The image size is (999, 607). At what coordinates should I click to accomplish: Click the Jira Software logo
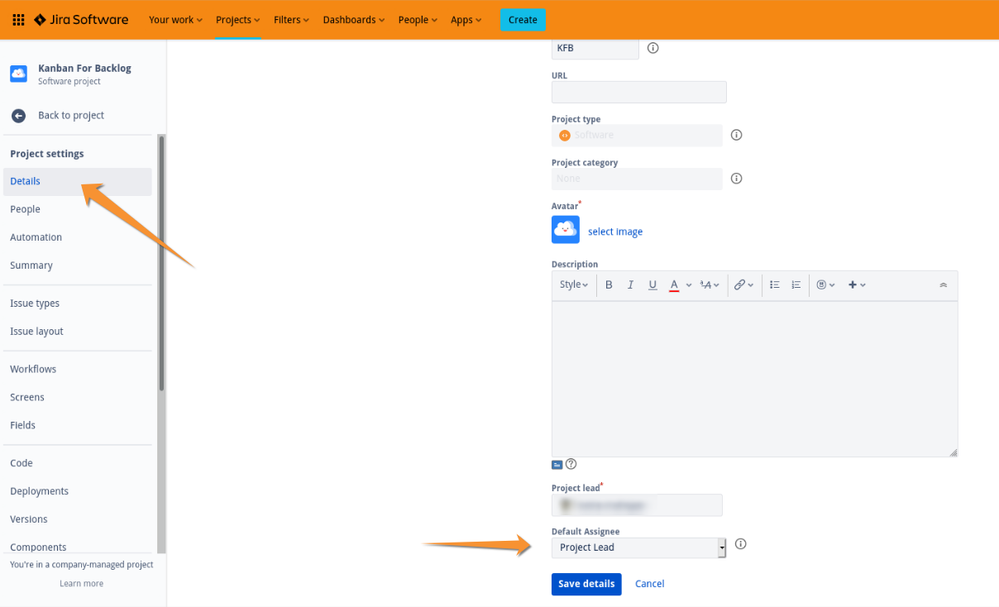point(81,20)
